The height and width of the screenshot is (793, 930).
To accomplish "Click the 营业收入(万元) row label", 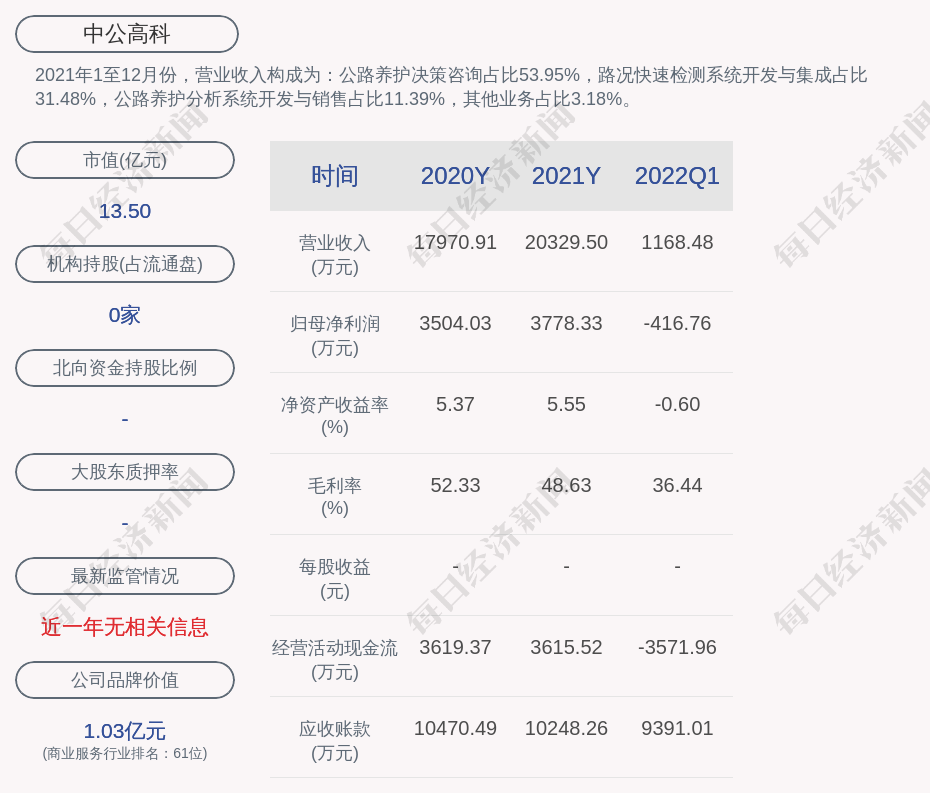I will coord(335,255).
